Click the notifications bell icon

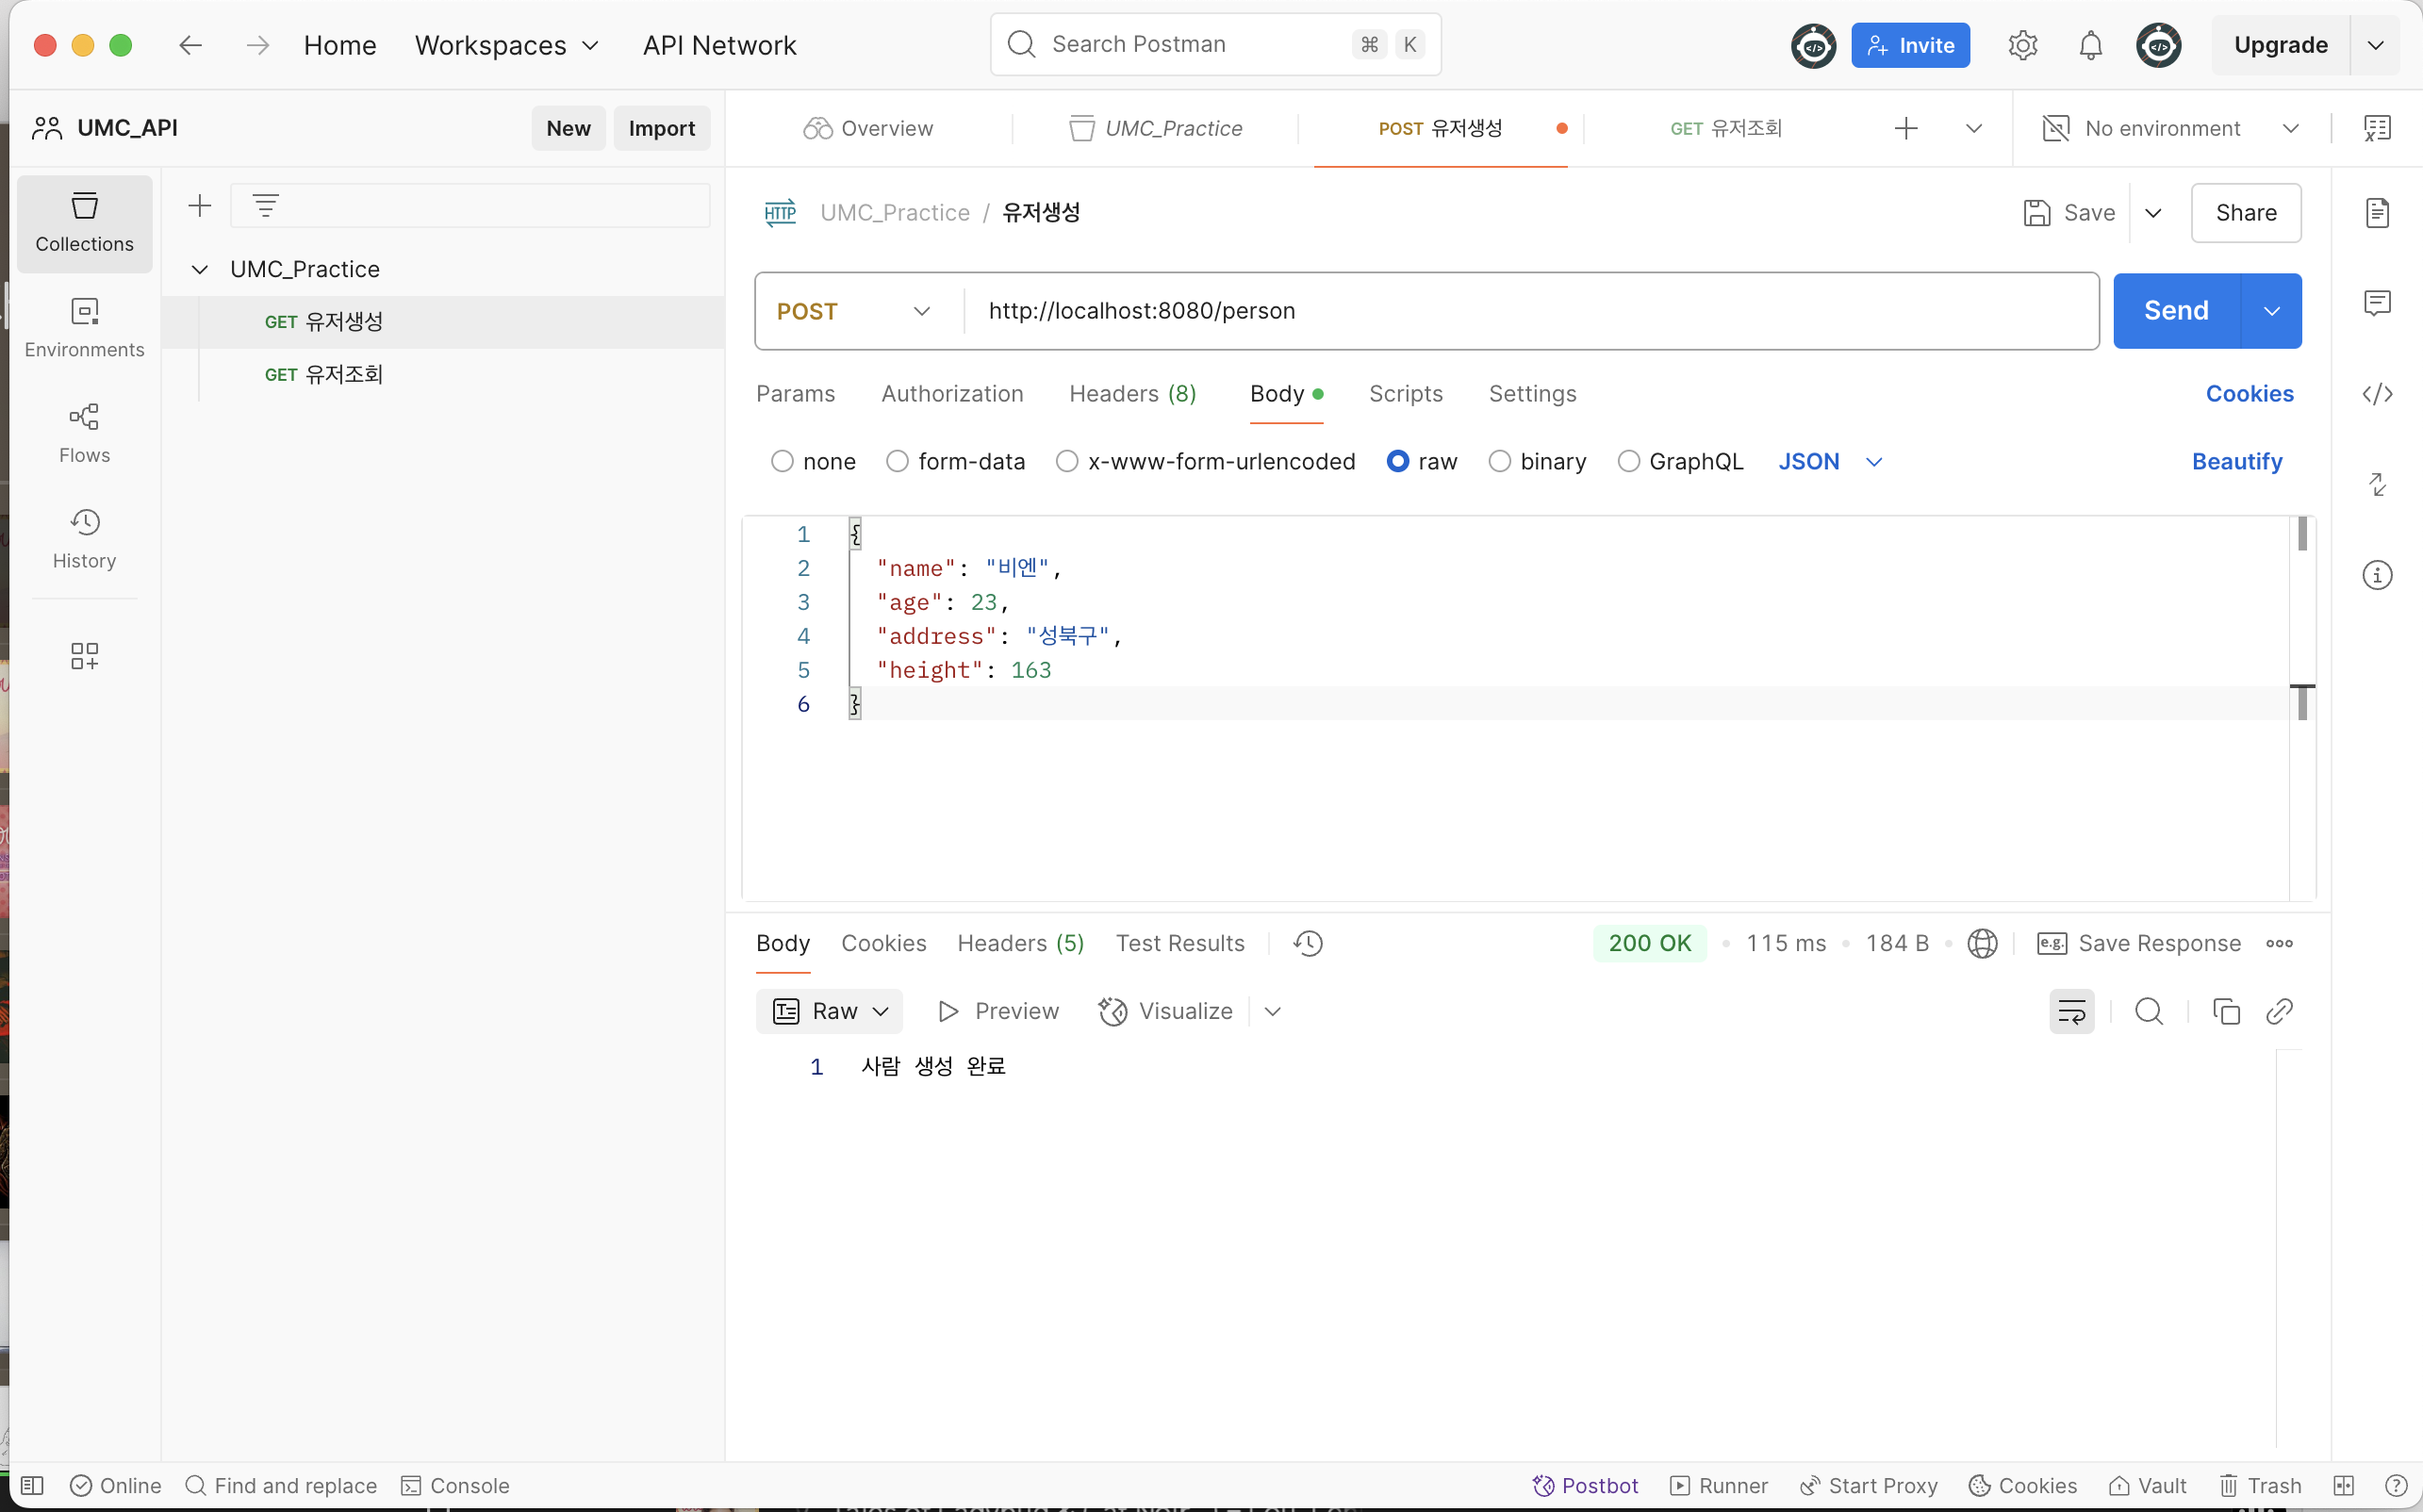coord(2090,45)
